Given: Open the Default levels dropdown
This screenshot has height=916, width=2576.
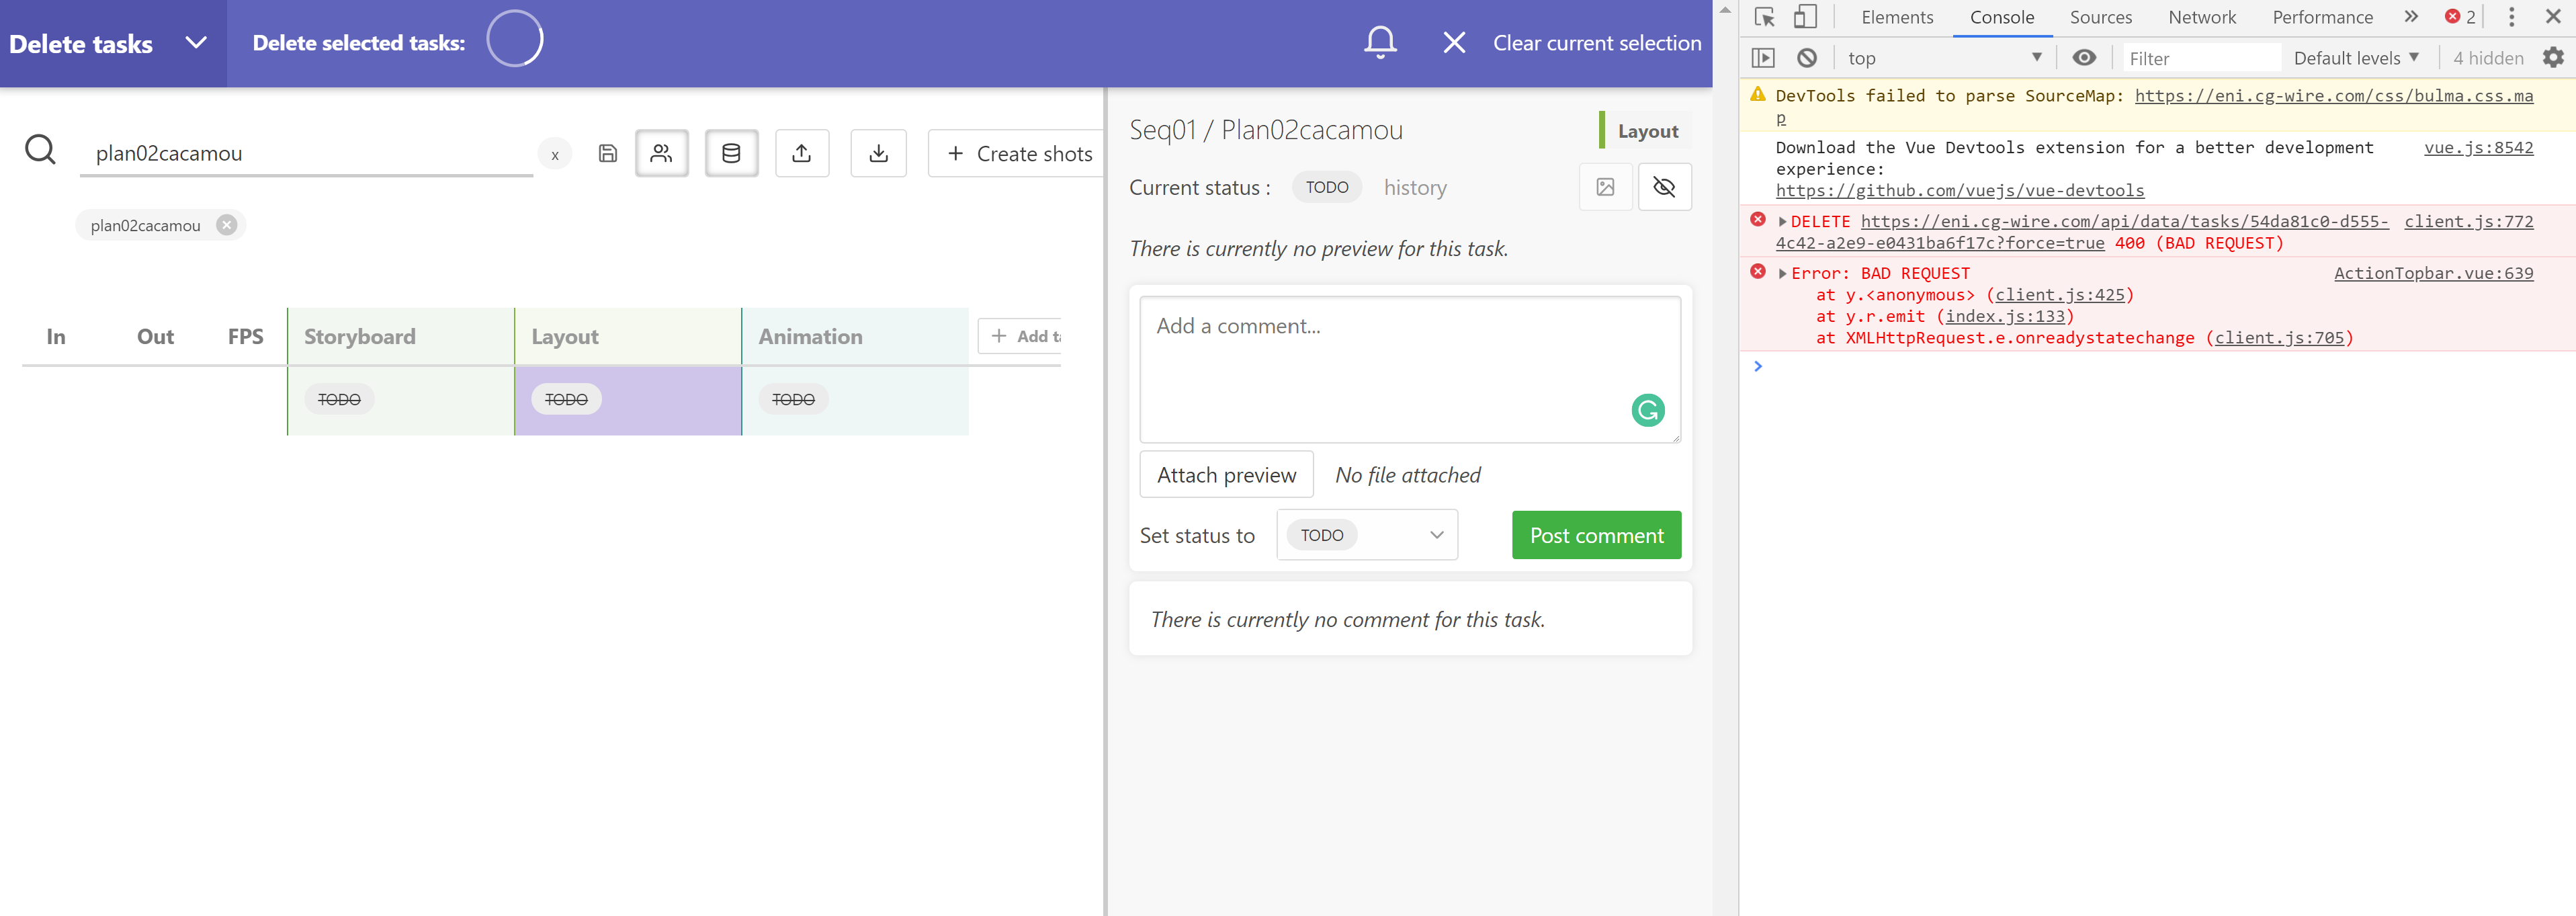Looking at the screenshot, I should point(2356,58).
